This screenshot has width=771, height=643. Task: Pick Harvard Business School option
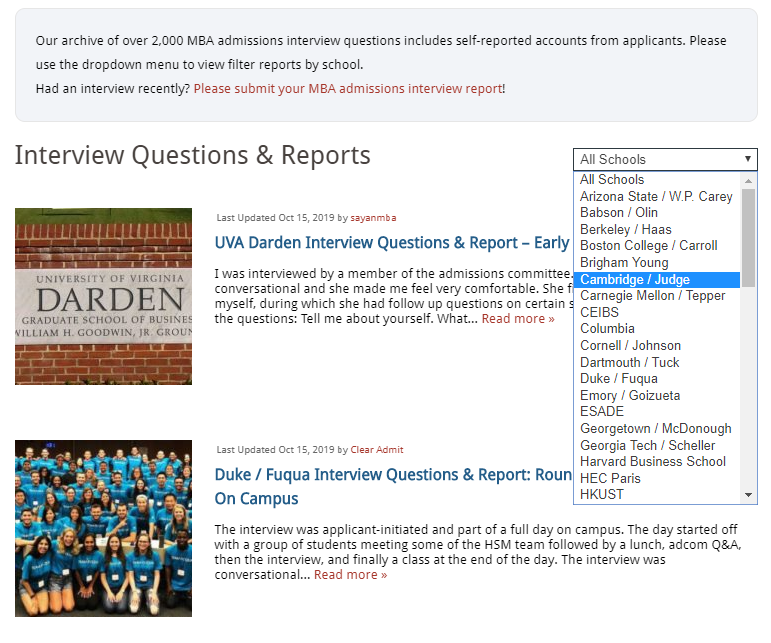pos(657,461)
